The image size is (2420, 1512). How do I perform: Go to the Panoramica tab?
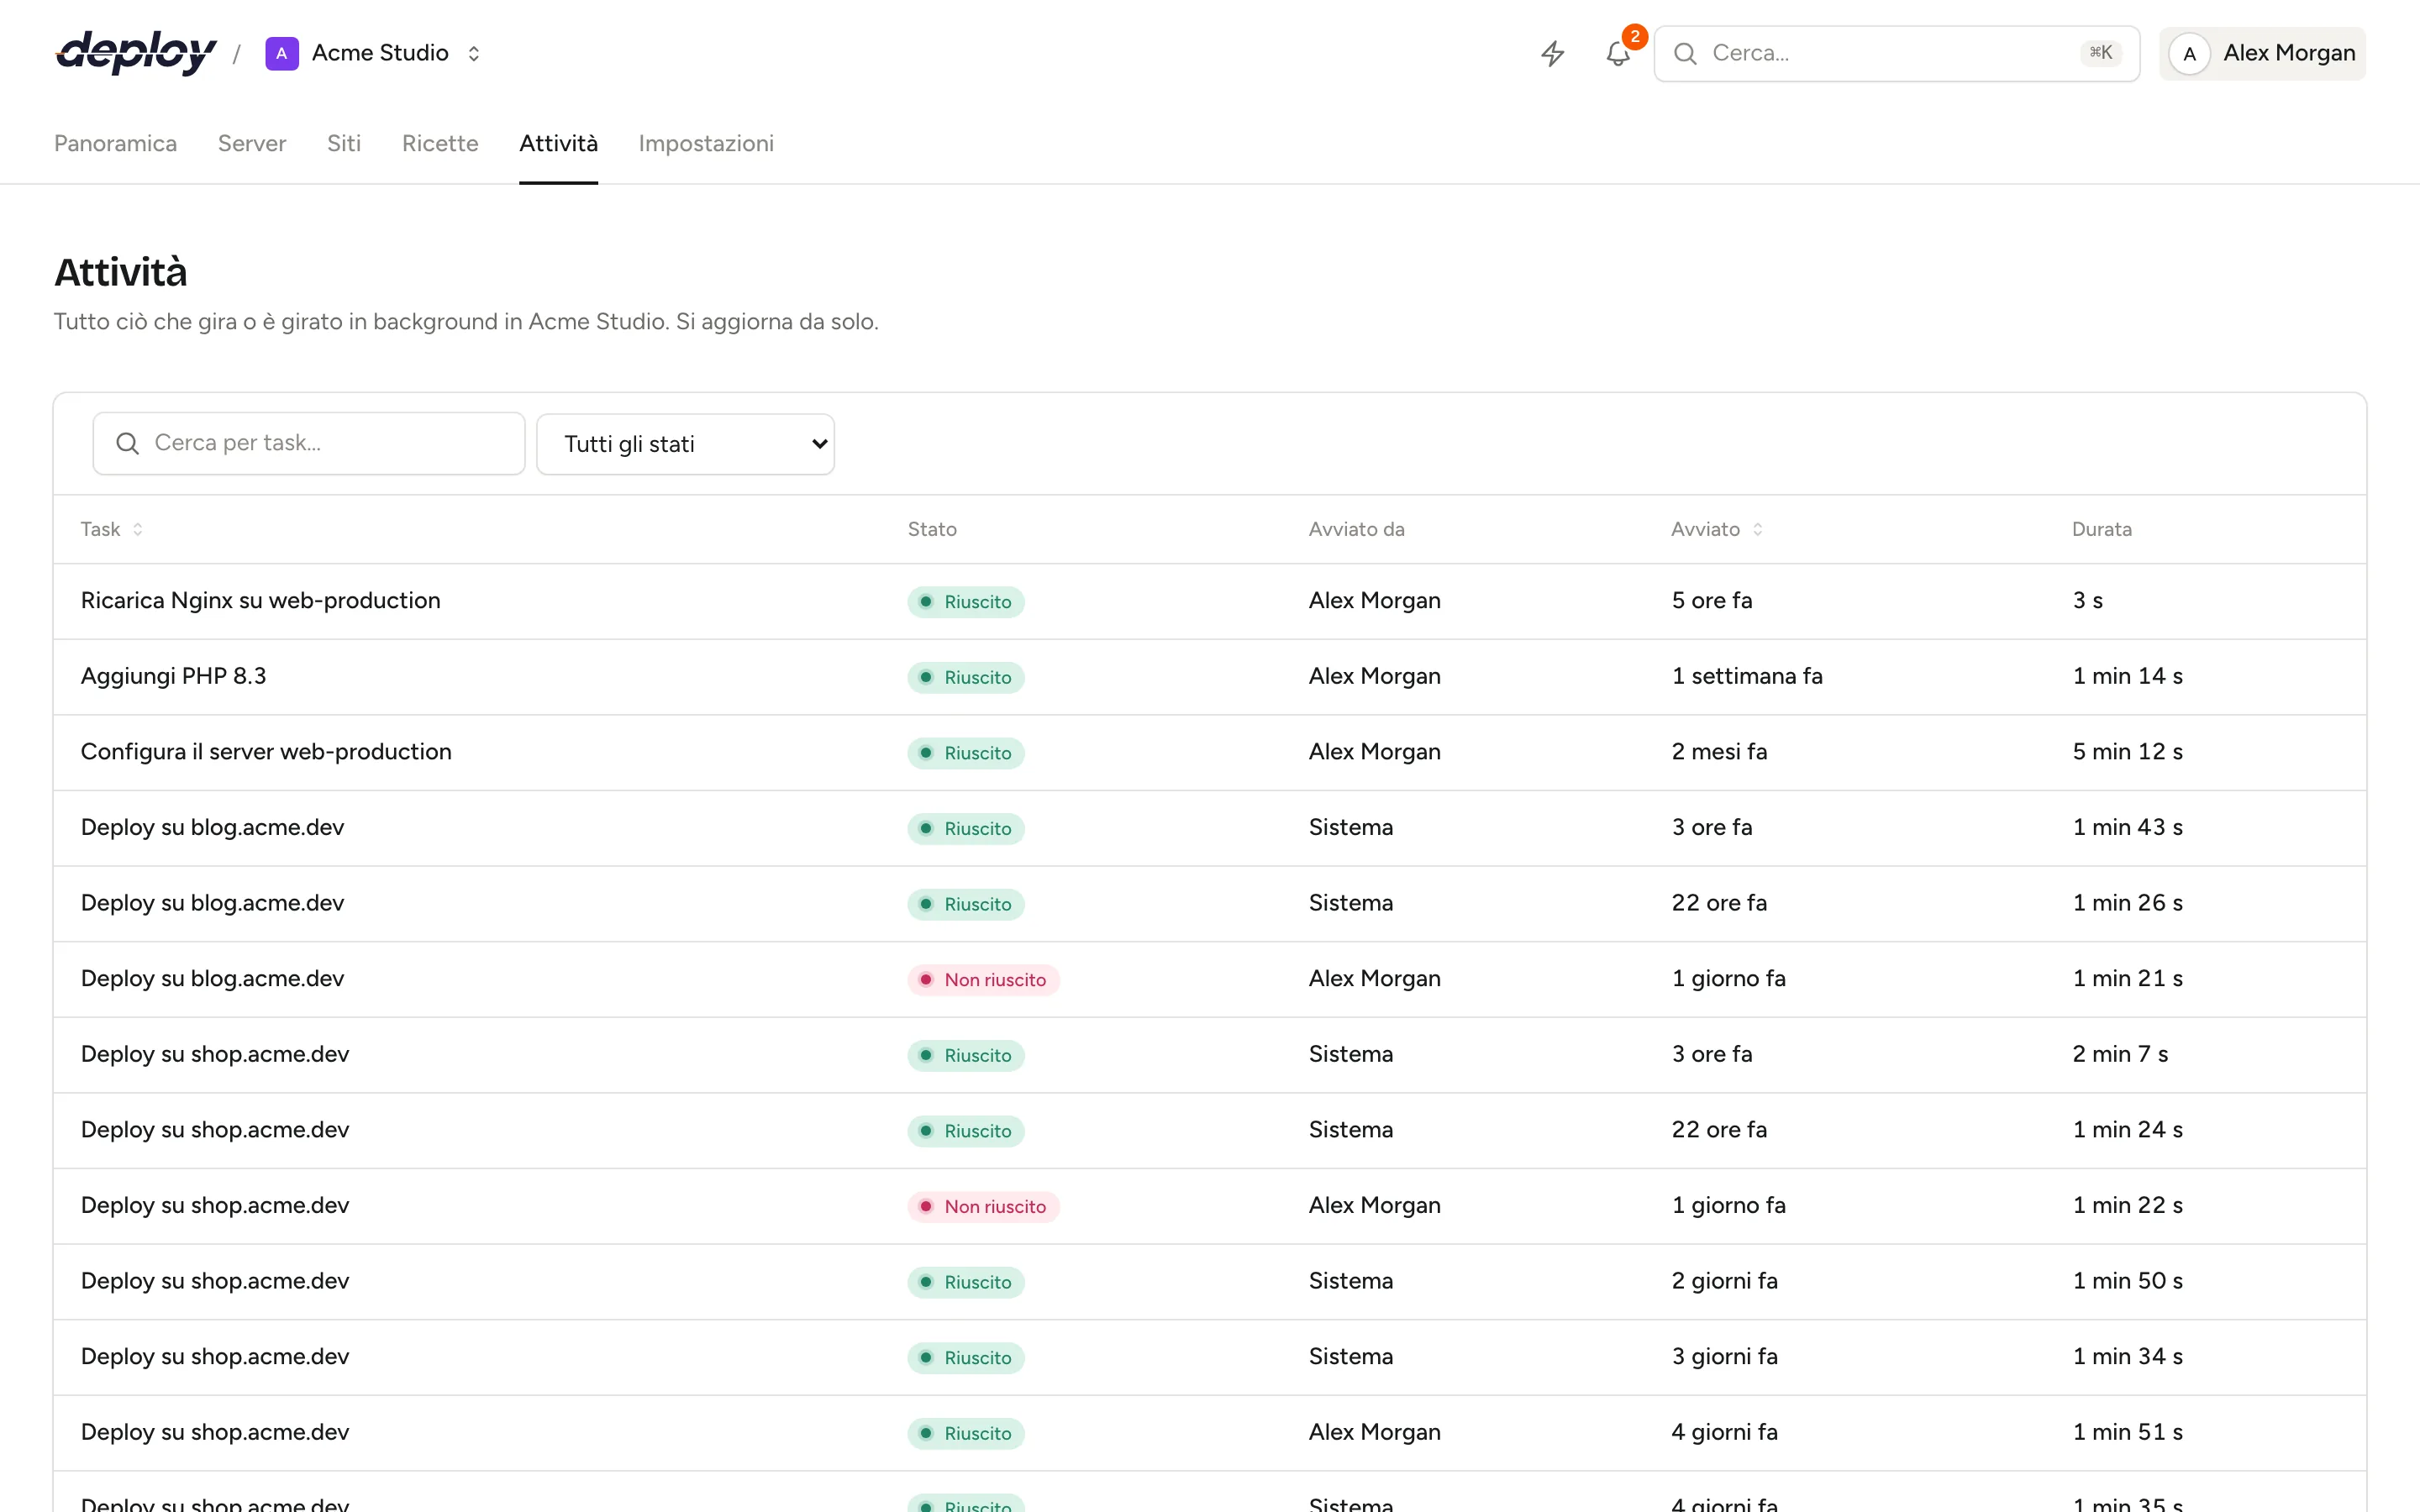click(115, 143)
